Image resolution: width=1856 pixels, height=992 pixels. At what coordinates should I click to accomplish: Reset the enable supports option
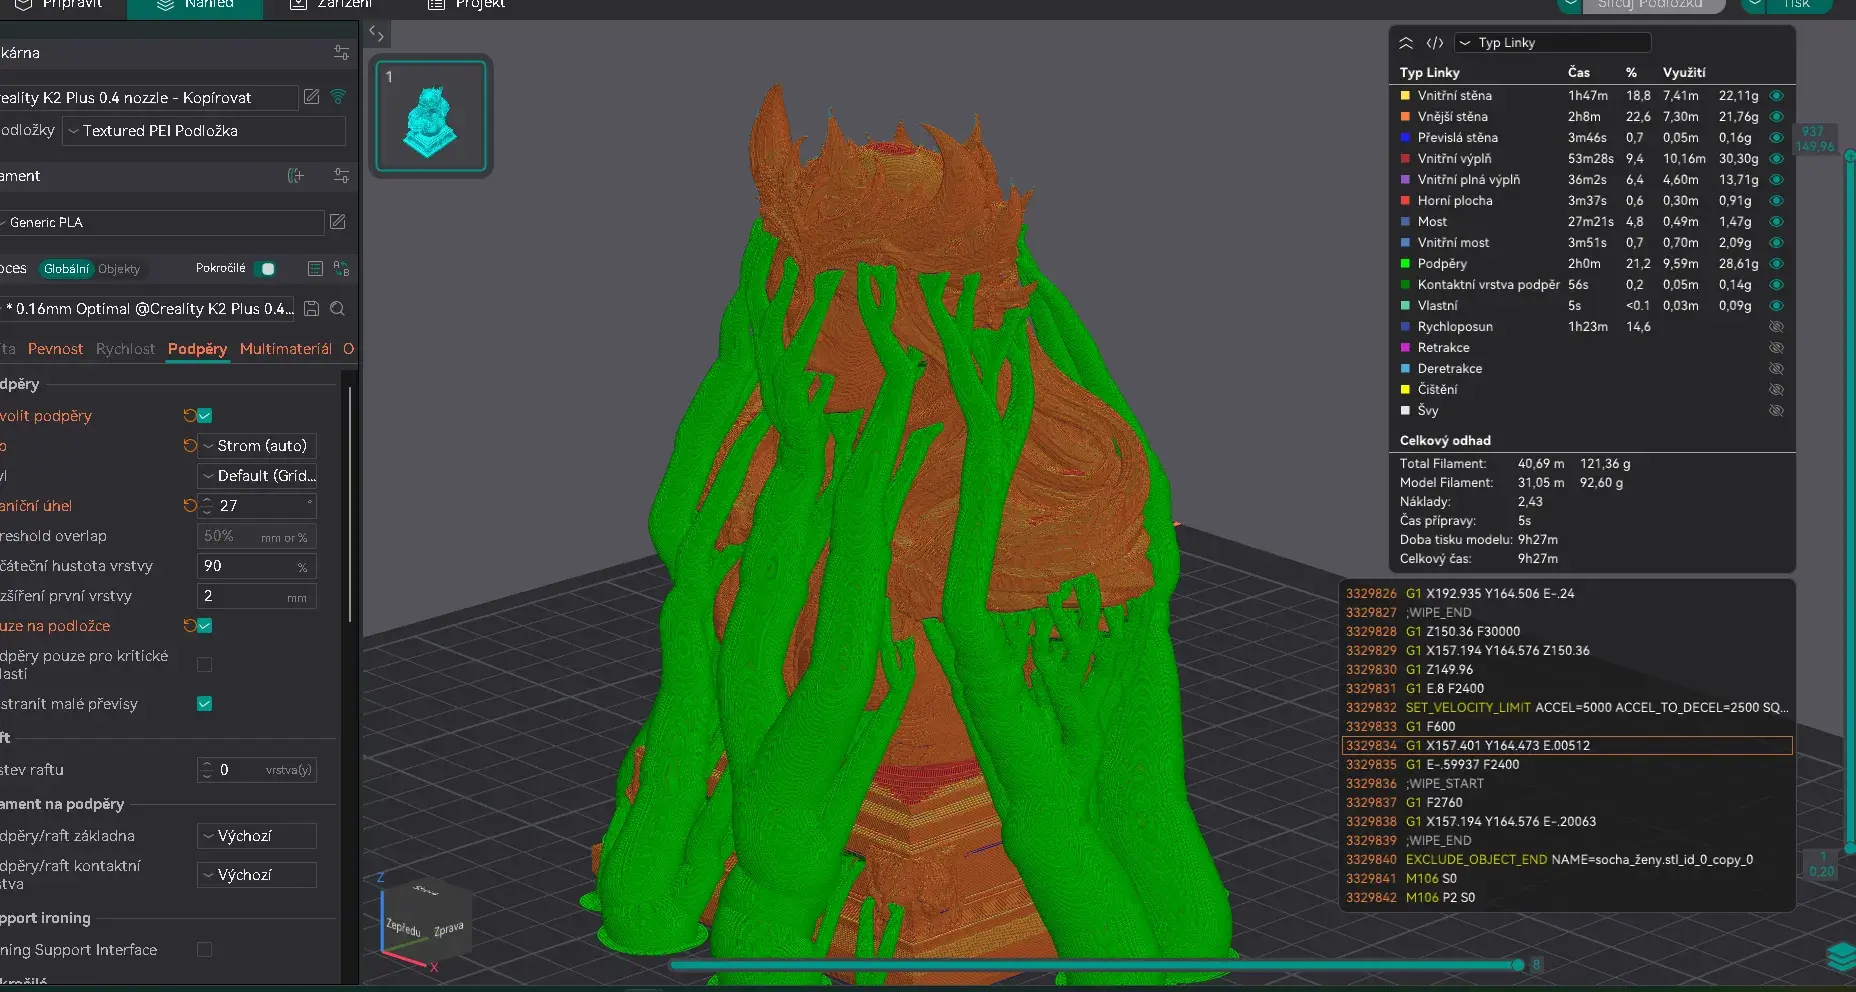coord(189,415)
